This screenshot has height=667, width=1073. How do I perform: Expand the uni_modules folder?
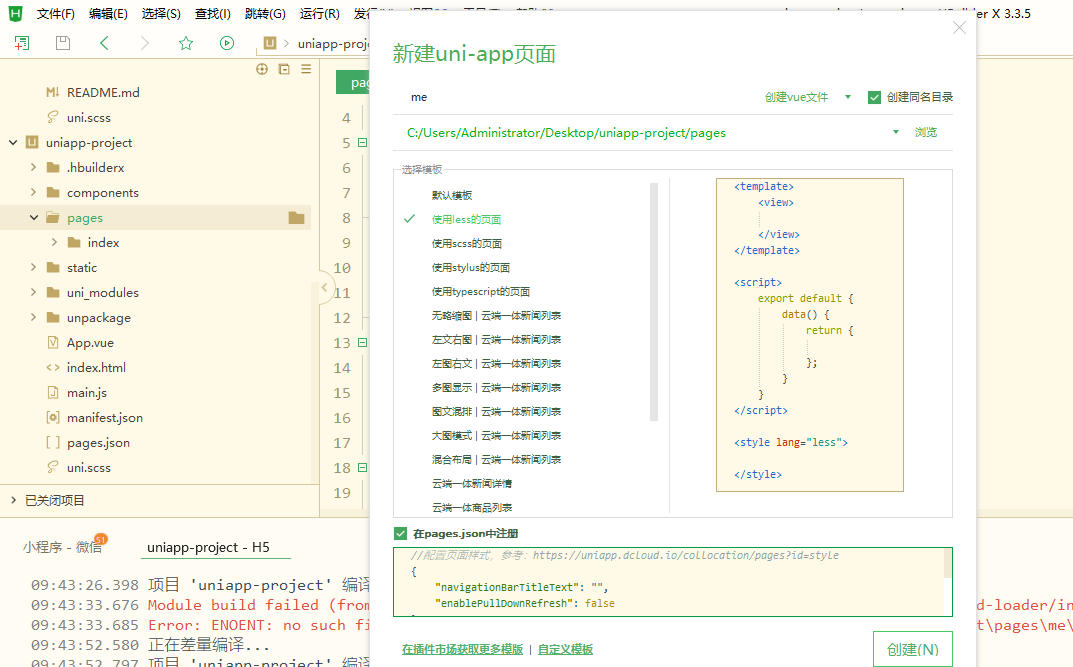(x=33, y=292)
